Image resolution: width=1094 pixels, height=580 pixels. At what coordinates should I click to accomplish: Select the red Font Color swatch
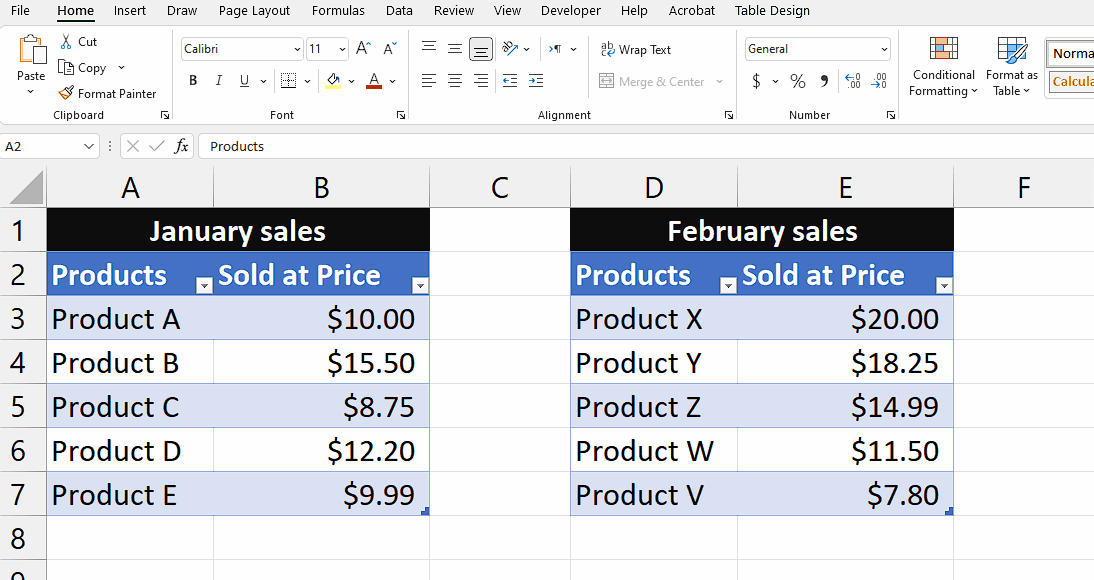click(374, 81)
